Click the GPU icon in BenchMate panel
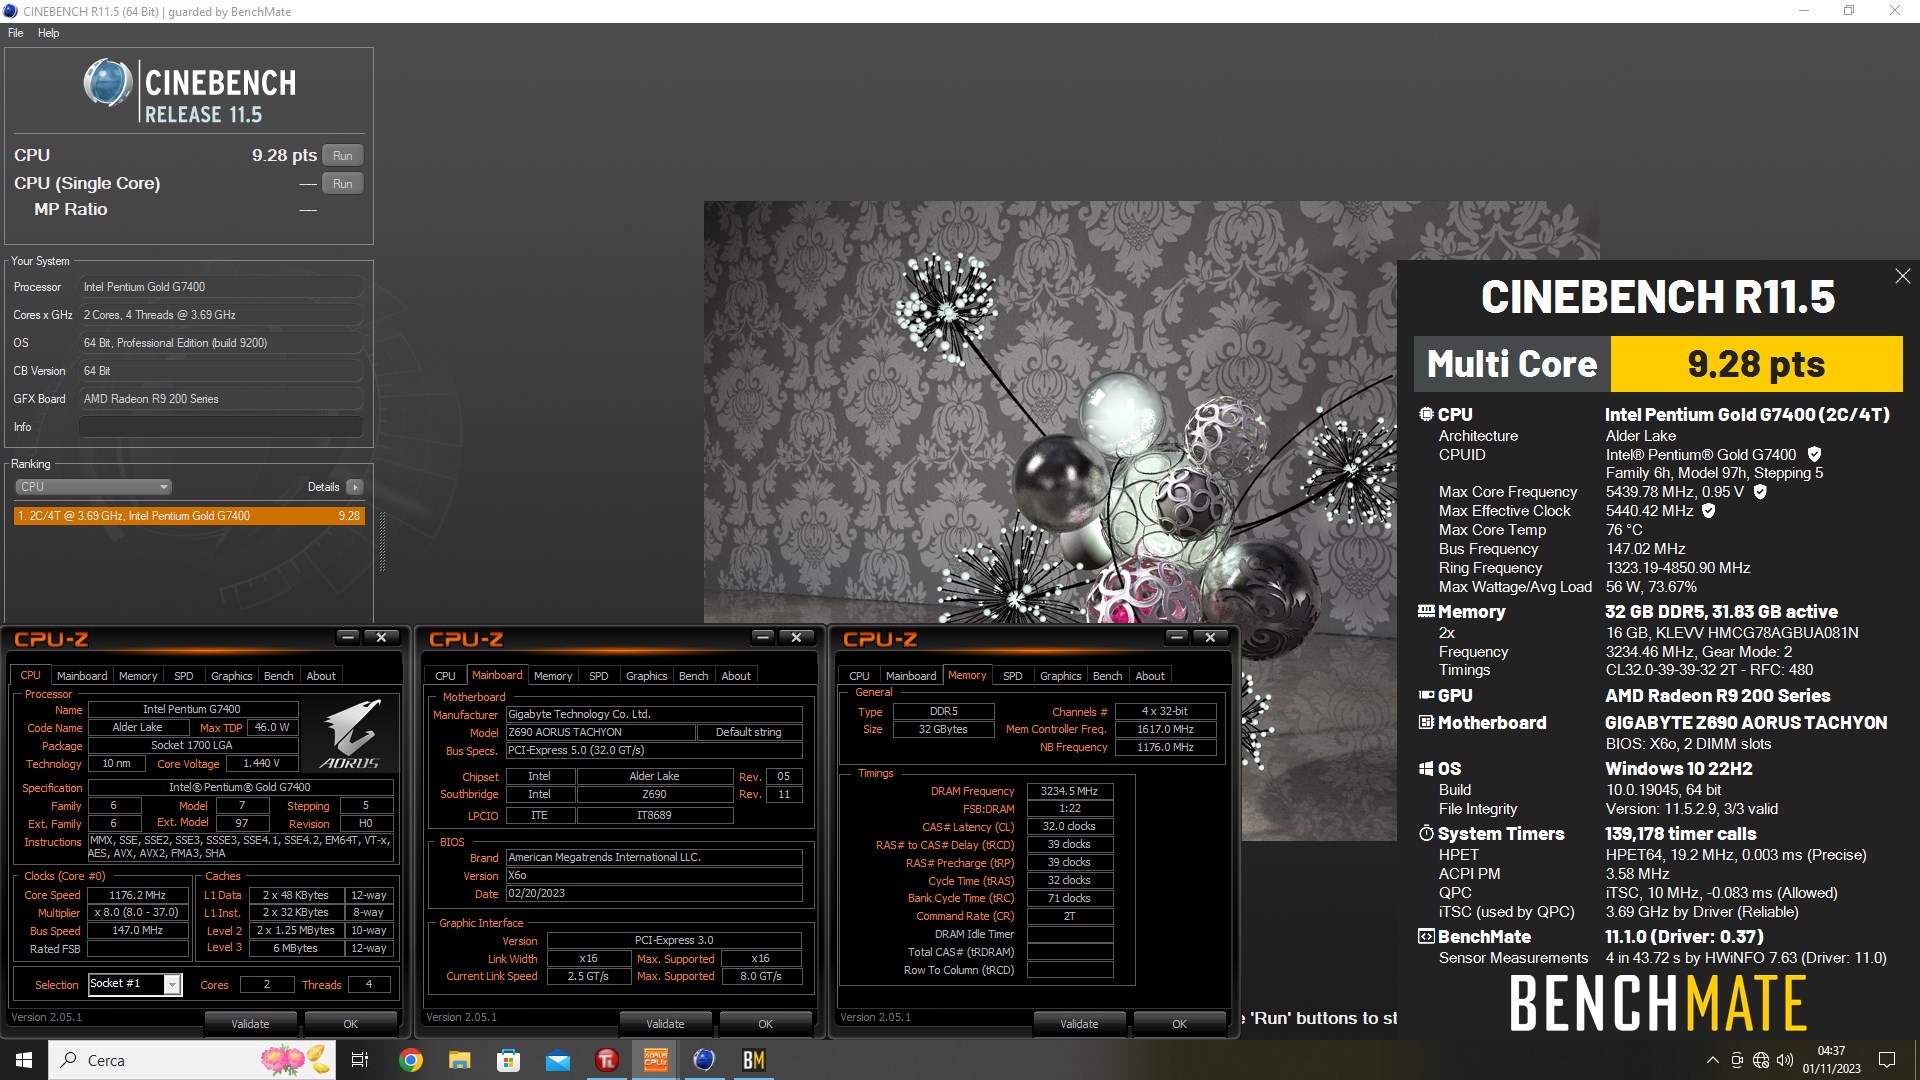Viewport: 1920px width, 1080px height. tap(1426, 695)
